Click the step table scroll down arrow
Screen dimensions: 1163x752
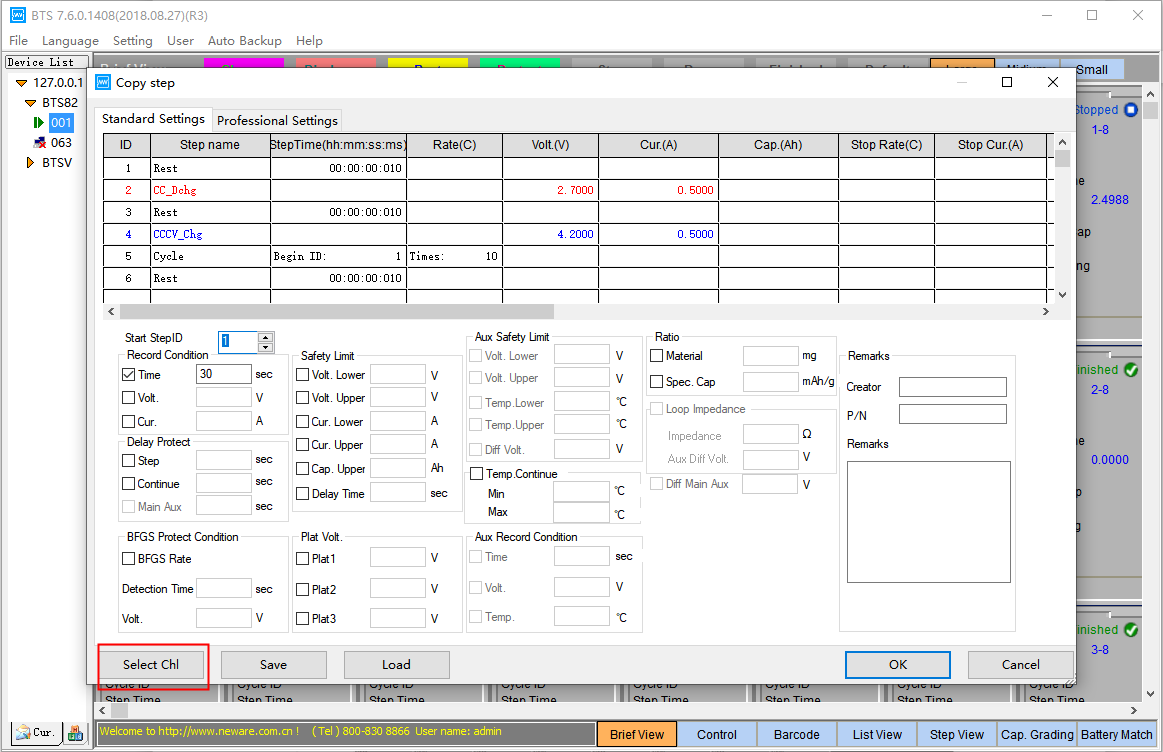coord(1062,295)
